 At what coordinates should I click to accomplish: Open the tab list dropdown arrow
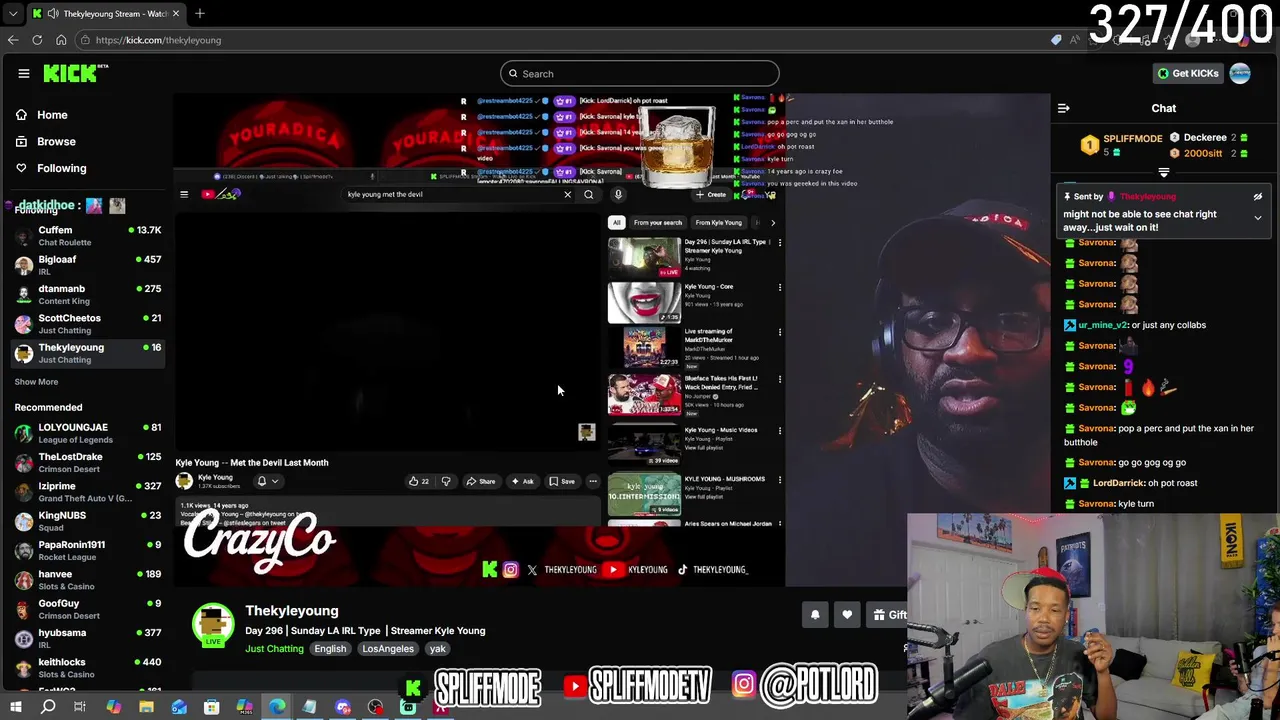[x=11, y=13]
